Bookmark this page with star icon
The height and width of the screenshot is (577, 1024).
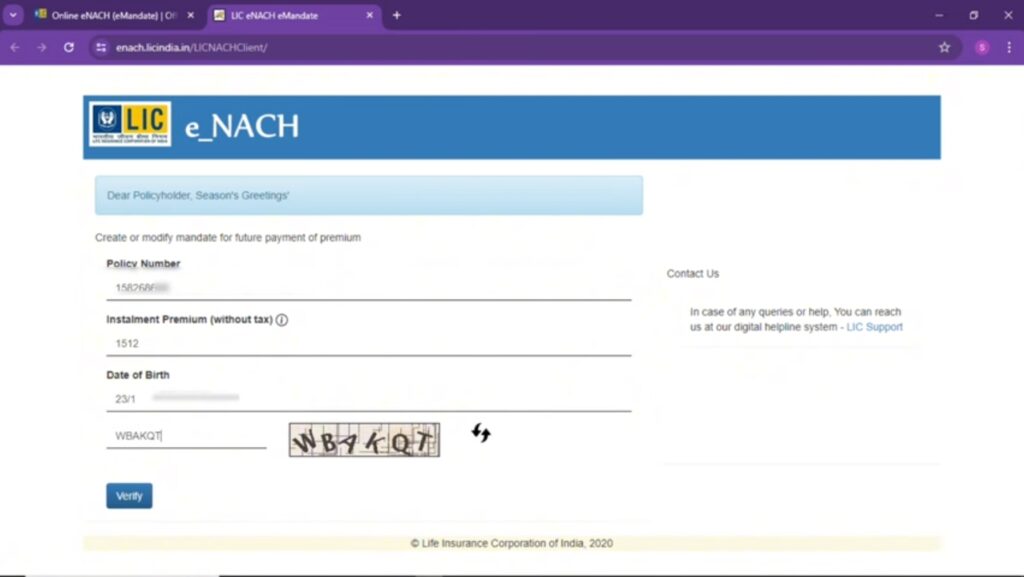pos(944,48)
